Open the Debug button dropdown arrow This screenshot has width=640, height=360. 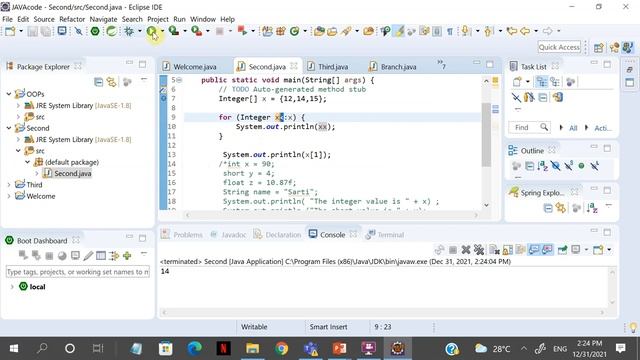pos(140,31)
